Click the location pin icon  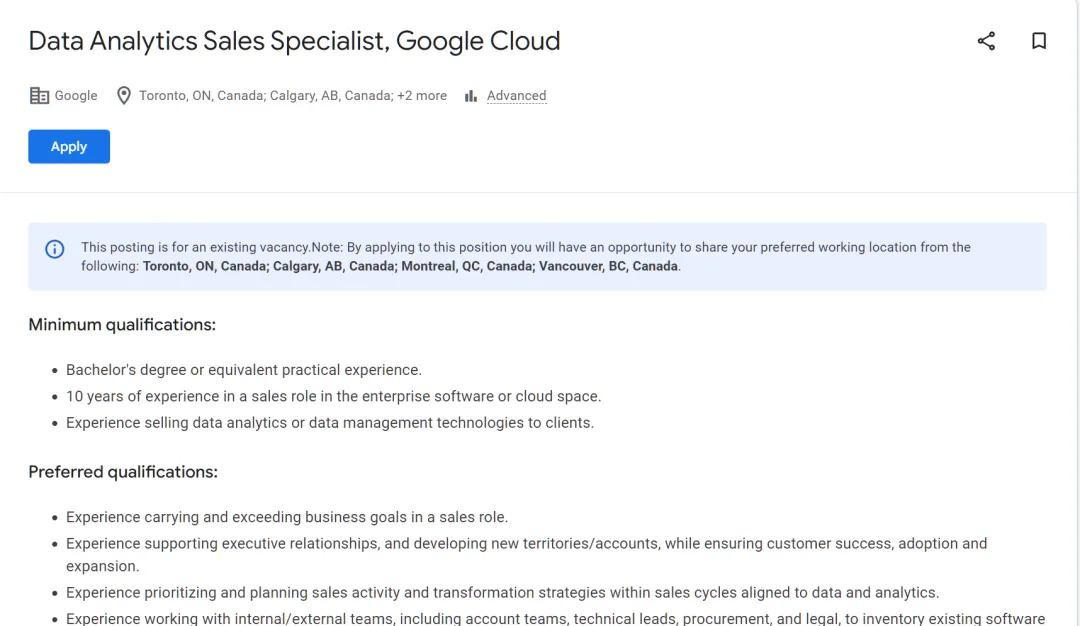[x=124, y=96]
